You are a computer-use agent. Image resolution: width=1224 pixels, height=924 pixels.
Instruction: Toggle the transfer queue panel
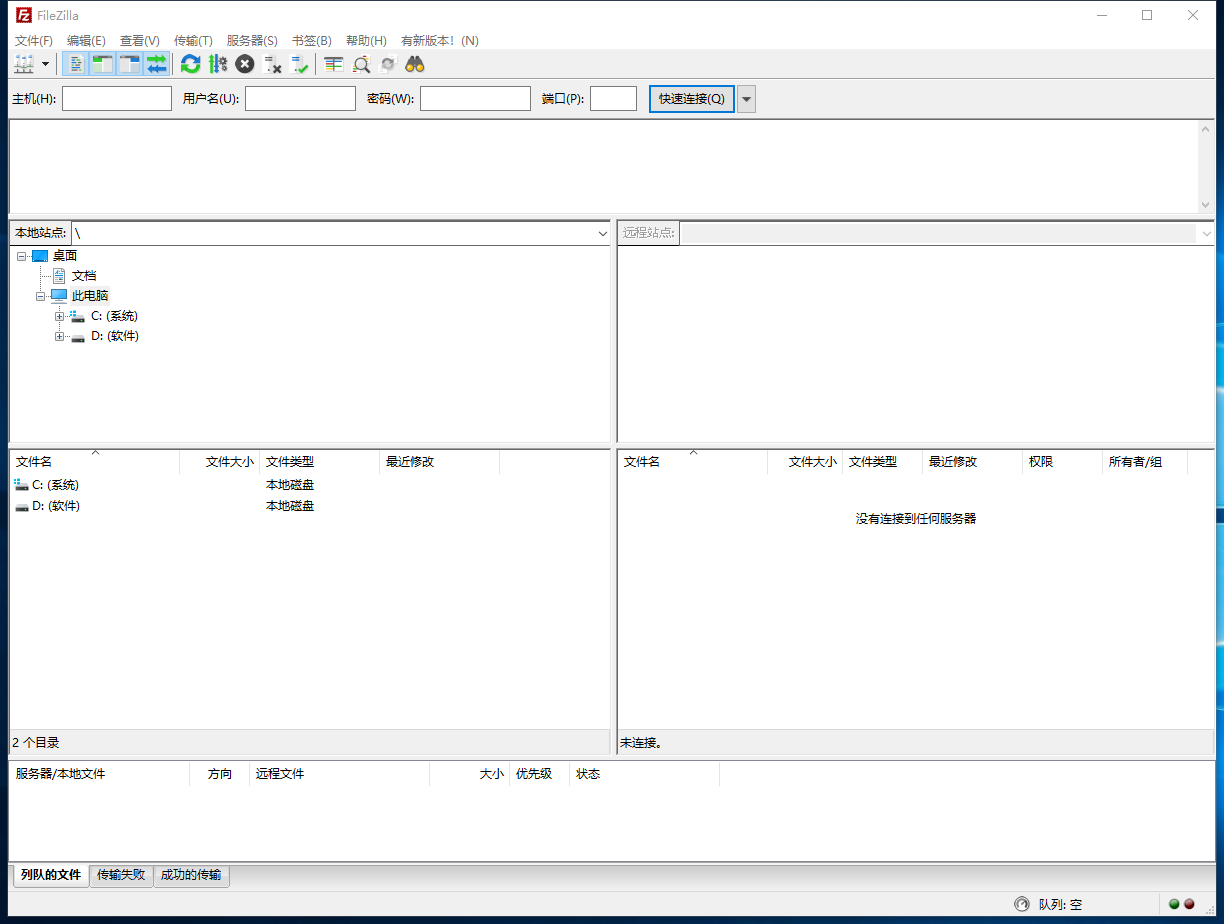pyautogui.click(x=157, y=63)
